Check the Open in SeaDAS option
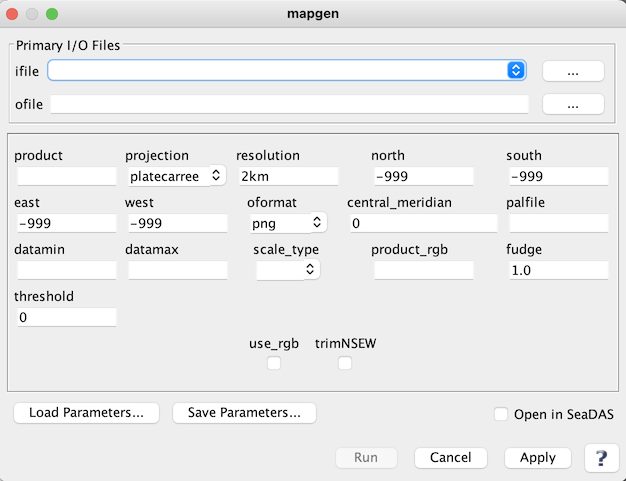626x481 pixels. (501, 414)
